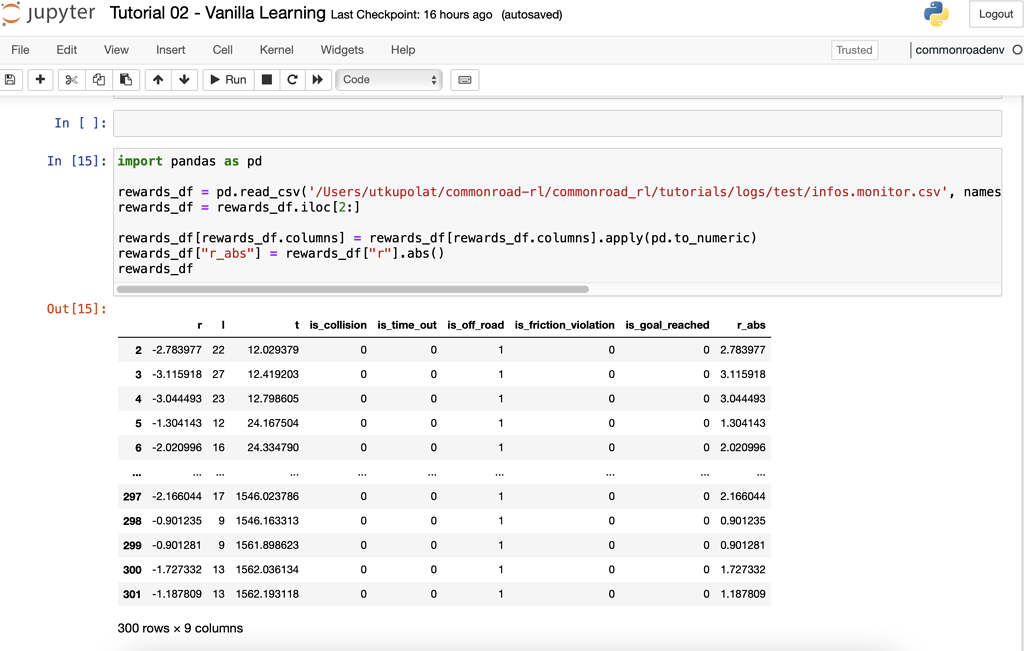Restart the kernel icon
Screen dimensions: 1024x651
pyautogui.click(x=292, y=80)
